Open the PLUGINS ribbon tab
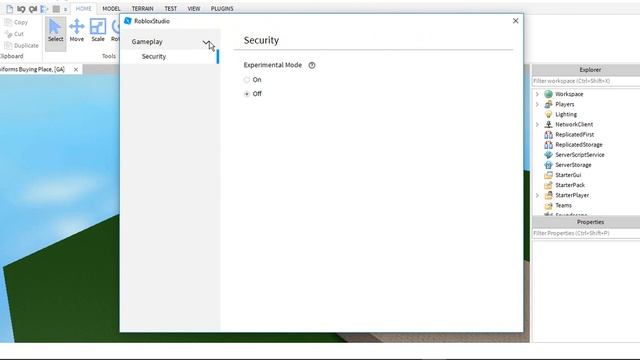 pos(222,9)
